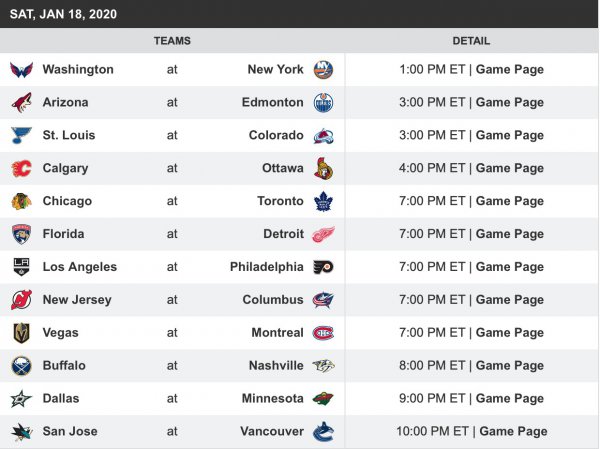Click the Montreal Canadiens logo
This screenshot has height=449, width=600.
pos(323,333)
